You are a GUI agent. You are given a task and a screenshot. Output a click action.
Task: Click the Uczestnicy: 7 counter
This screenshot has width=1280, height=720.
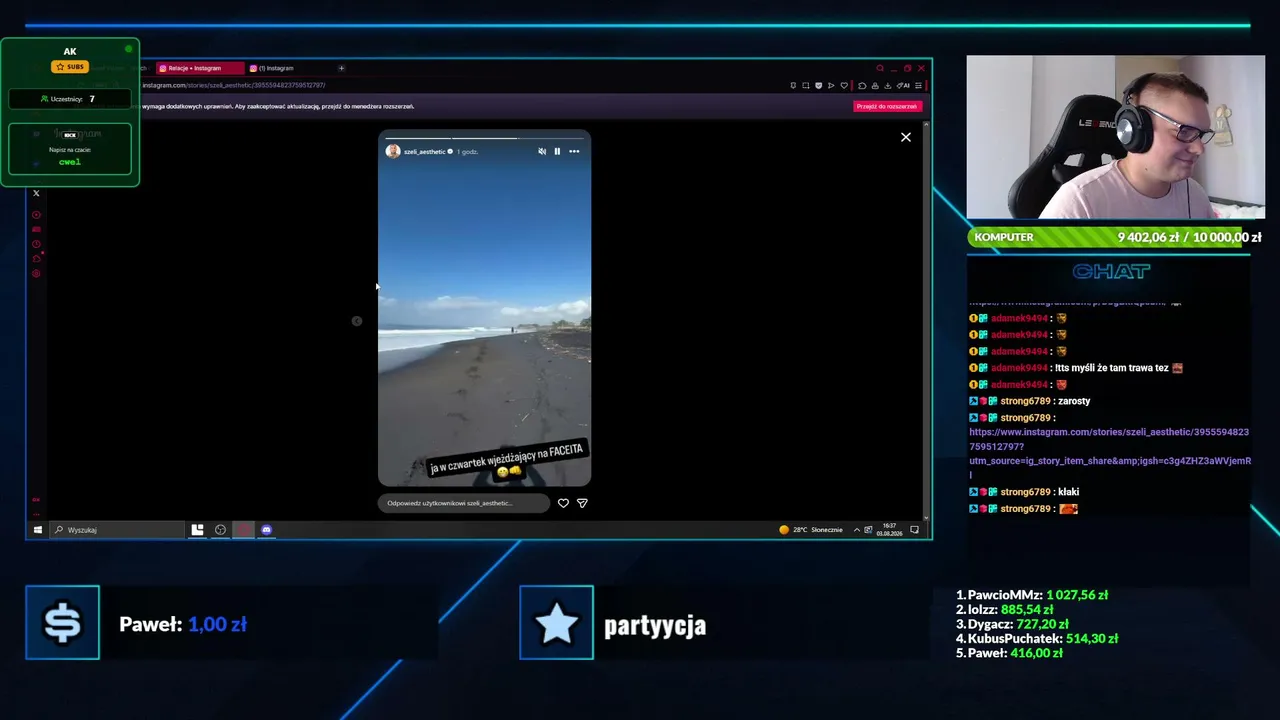(x=69, y=99)
